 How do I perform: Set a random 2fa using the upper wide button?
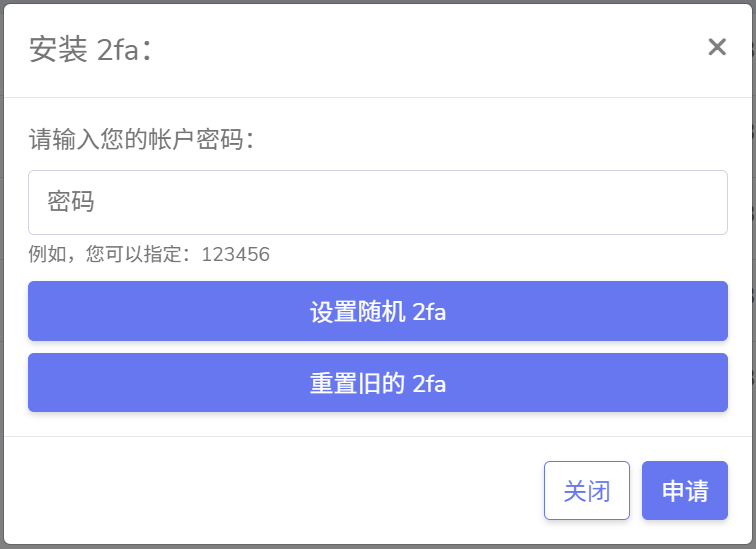coord(377,311)
